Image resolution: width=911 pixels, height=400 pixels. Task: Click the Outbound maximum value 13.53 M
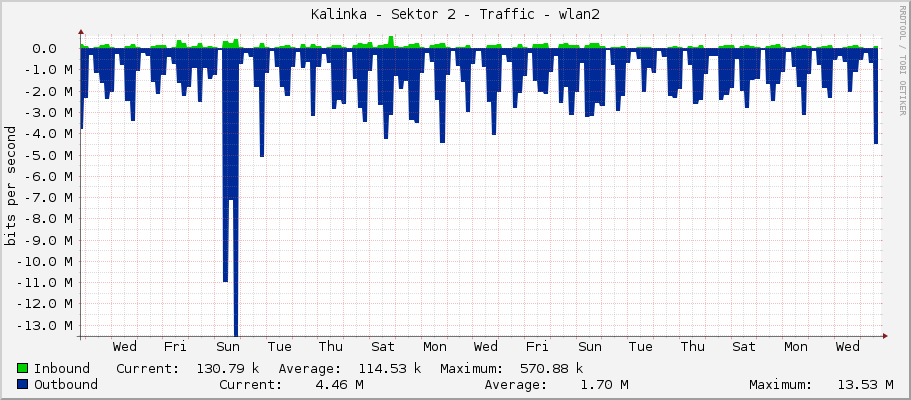click(866, 384)
